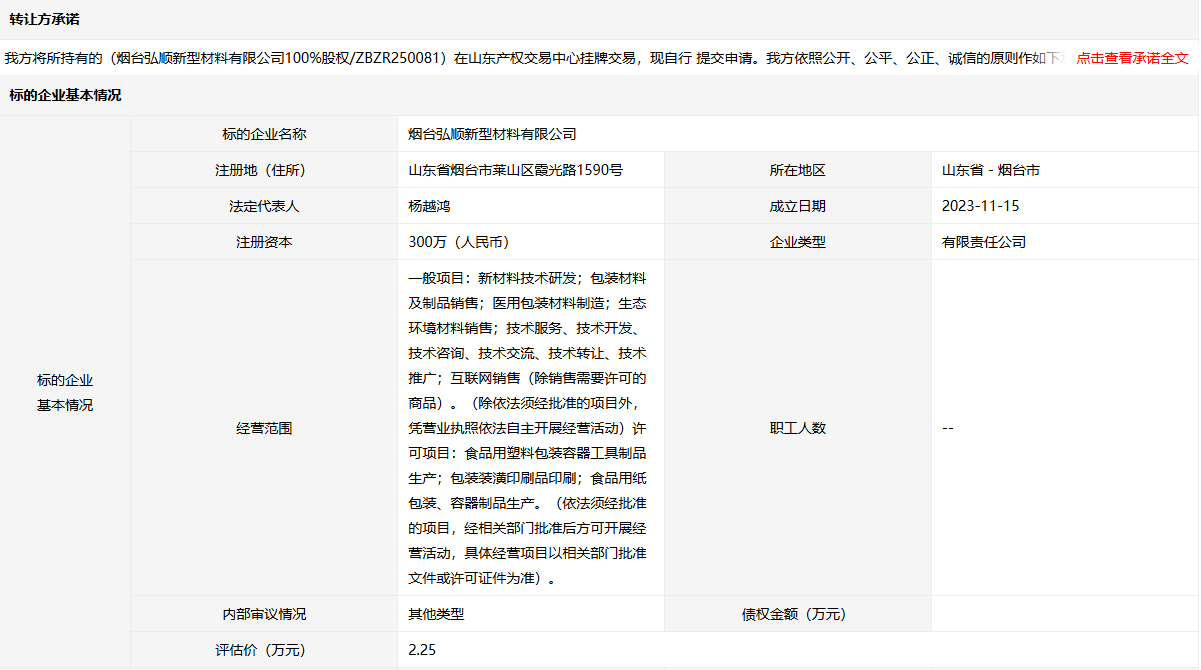The height and width of the screenshot is (670, 1201).
Task: Click the 所在地区 label cell
Action: click(x=797, y=170)
